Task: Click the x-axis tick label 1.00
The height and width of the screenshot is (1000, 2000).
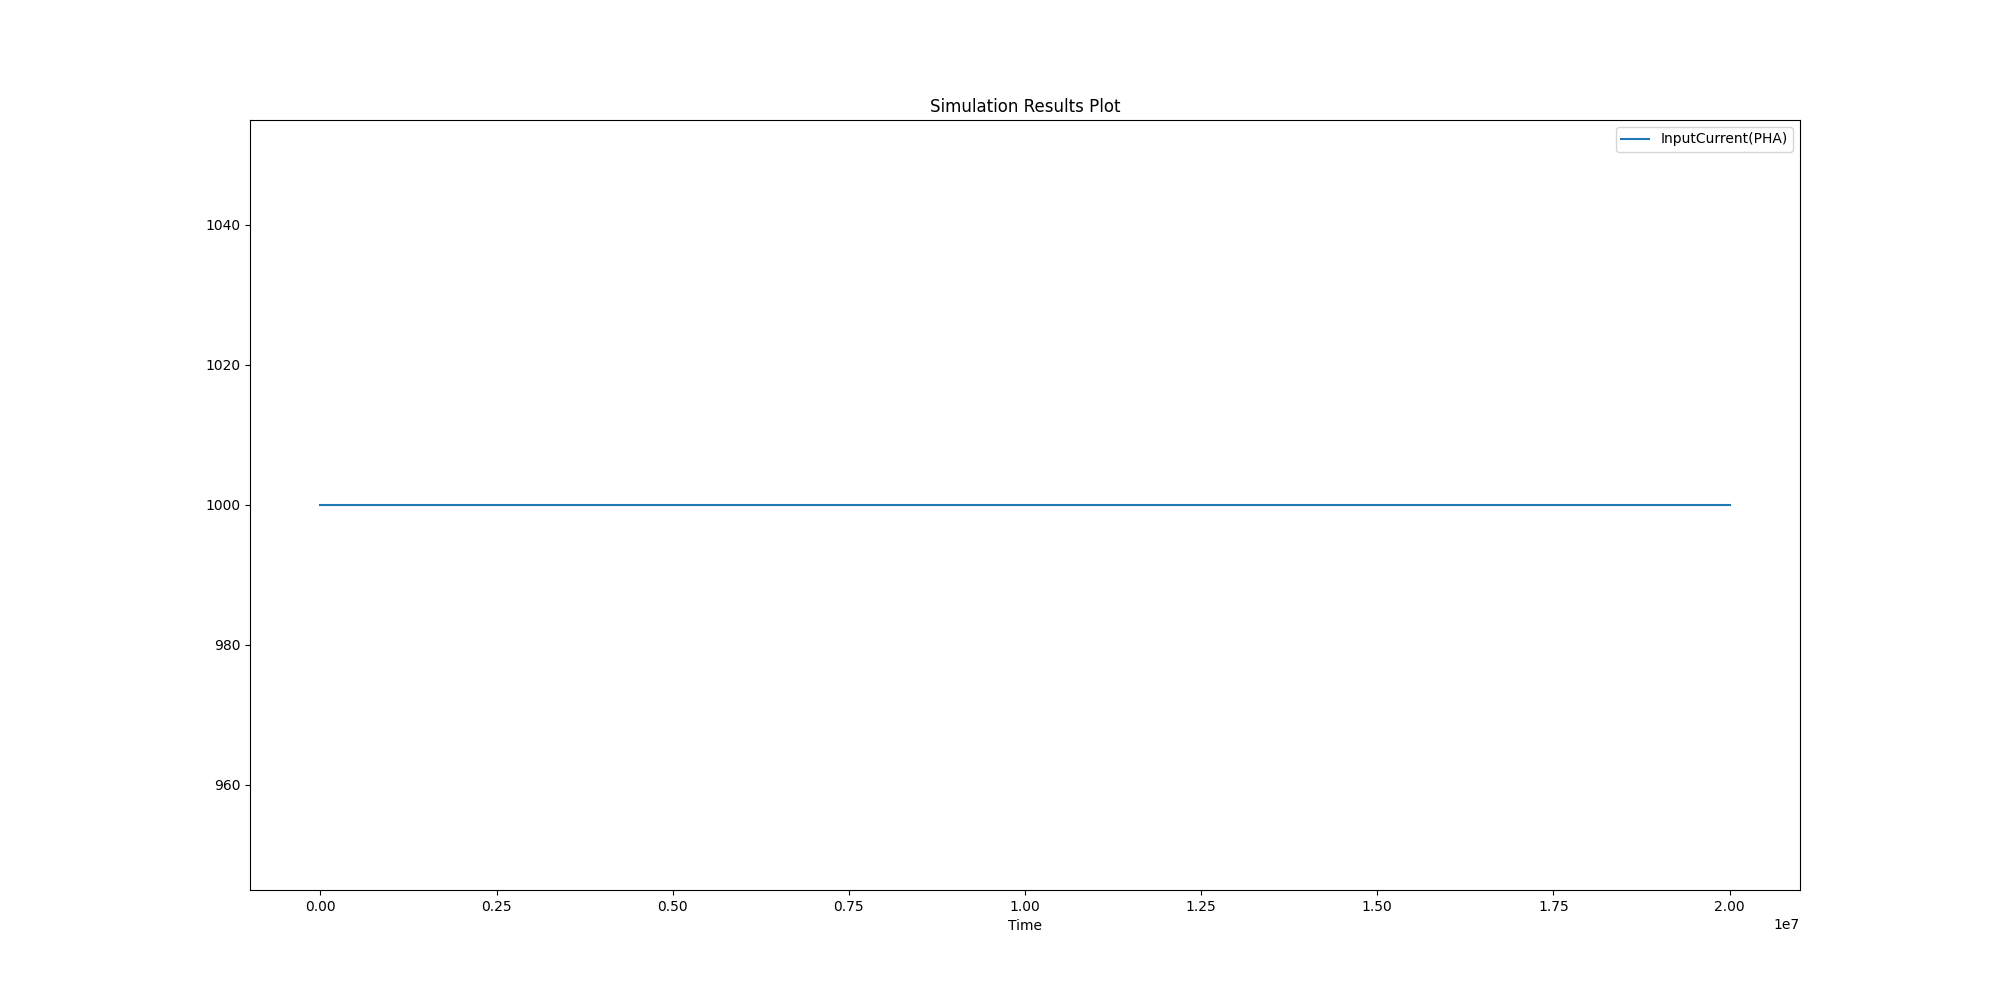Action: pyautogui.click(x=1024, y=906)
